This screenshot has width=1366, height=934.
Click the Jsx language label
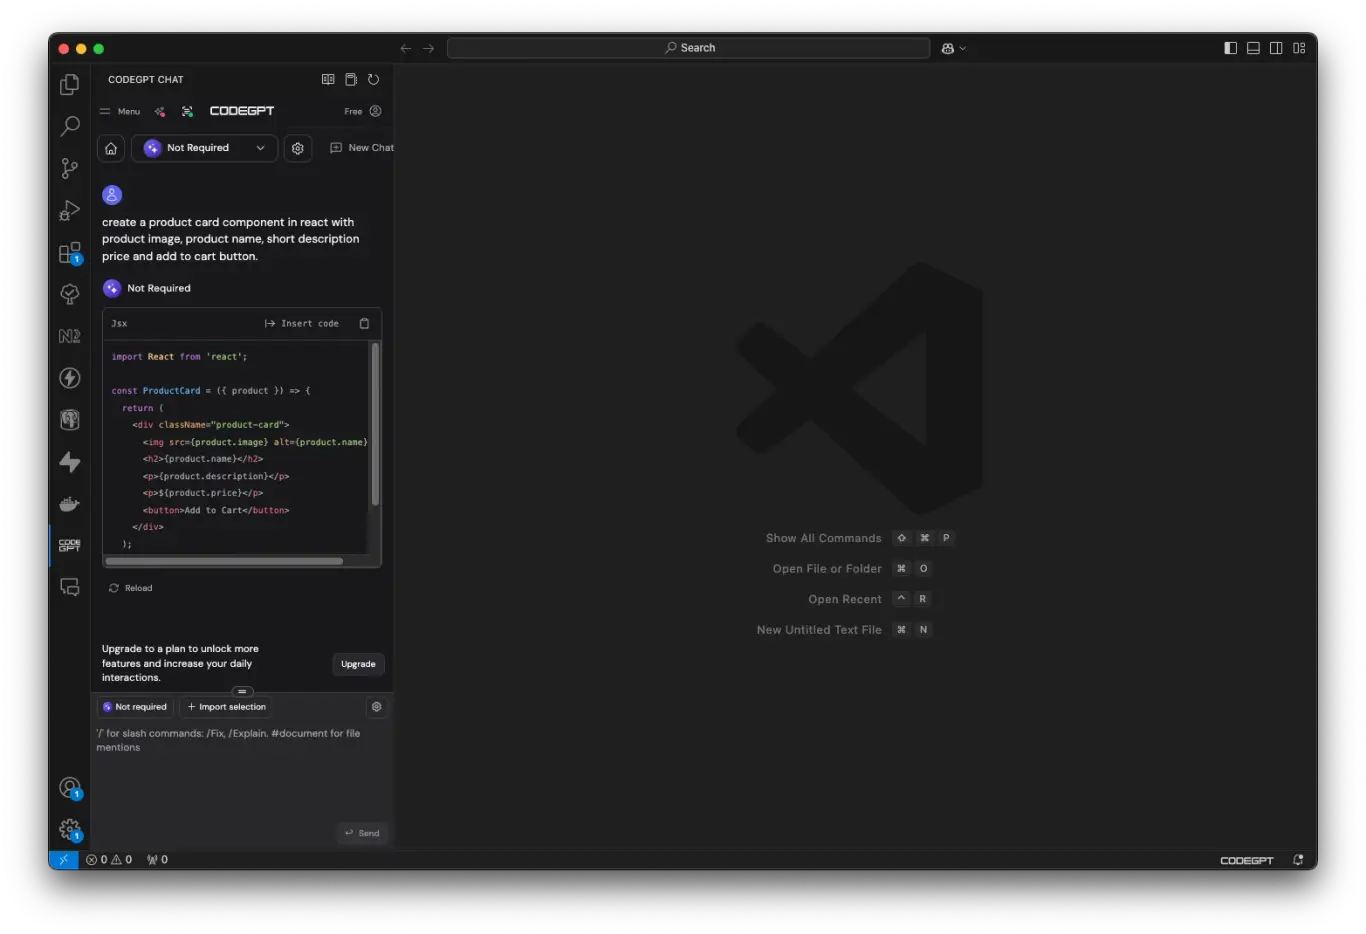119,323
